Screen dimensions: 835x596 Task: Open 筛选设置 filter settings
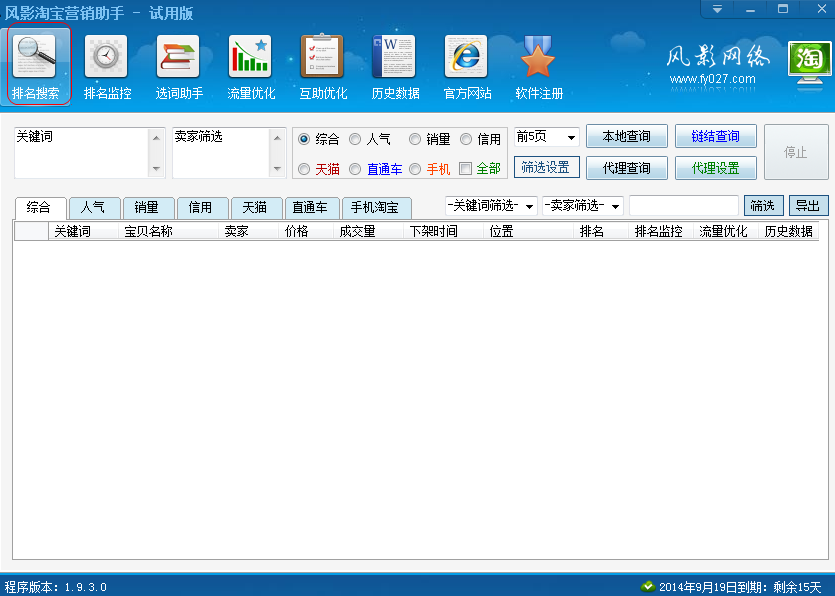[546, 167]
